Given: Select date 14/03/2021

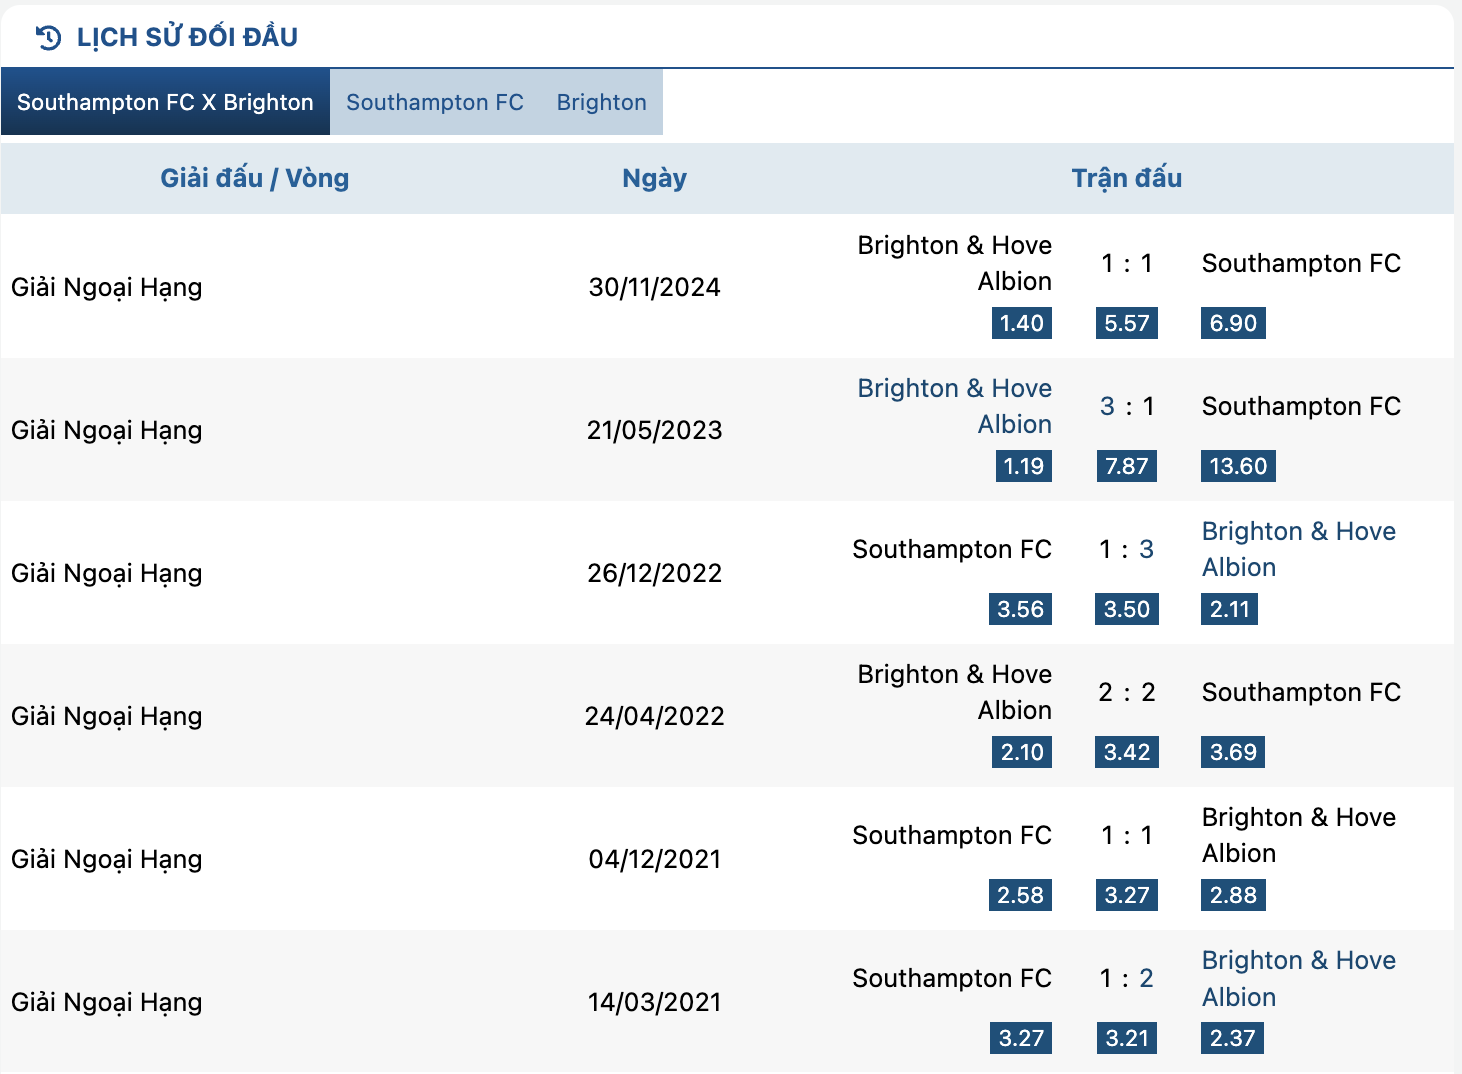Looking at the screenshot, I should (655, 1002).
